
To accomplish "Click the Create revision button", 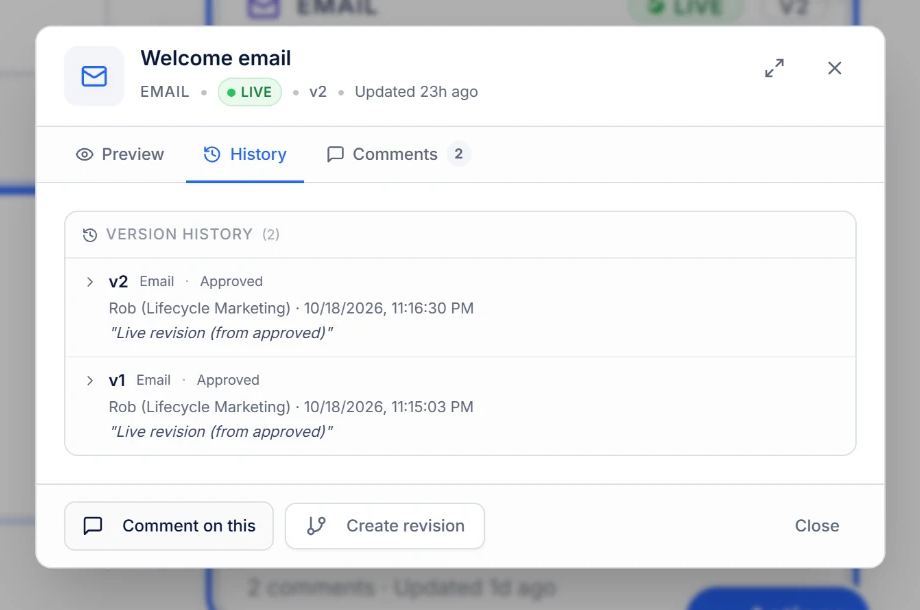I will (385, 526).
